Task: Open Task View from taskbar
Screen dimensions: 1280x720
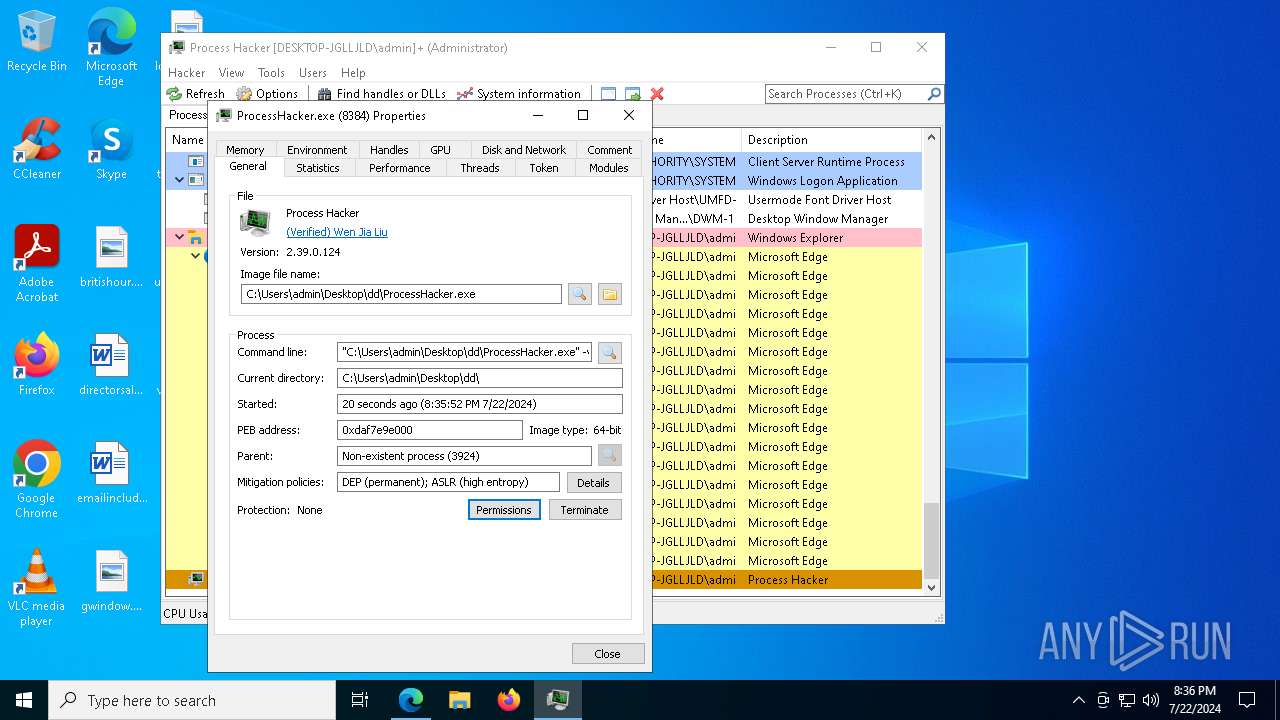Action: pyautogui.click(x=360, y=700)
